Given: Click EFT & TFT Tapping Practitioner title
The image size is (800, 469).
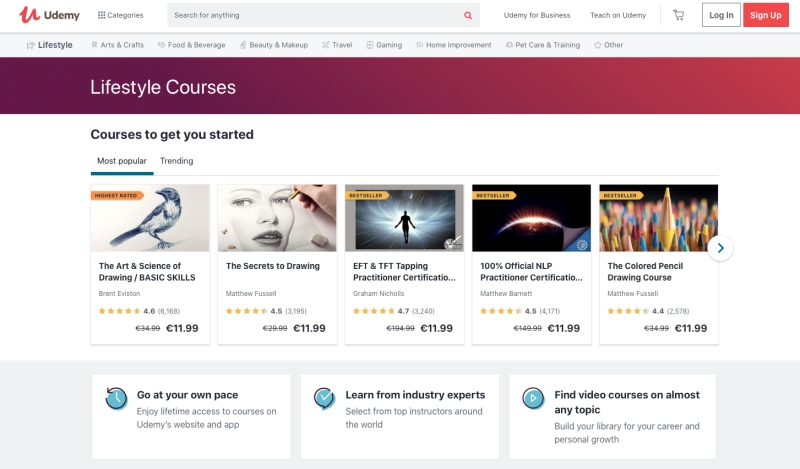Looking at the screenshot, I should click(404, 271).
